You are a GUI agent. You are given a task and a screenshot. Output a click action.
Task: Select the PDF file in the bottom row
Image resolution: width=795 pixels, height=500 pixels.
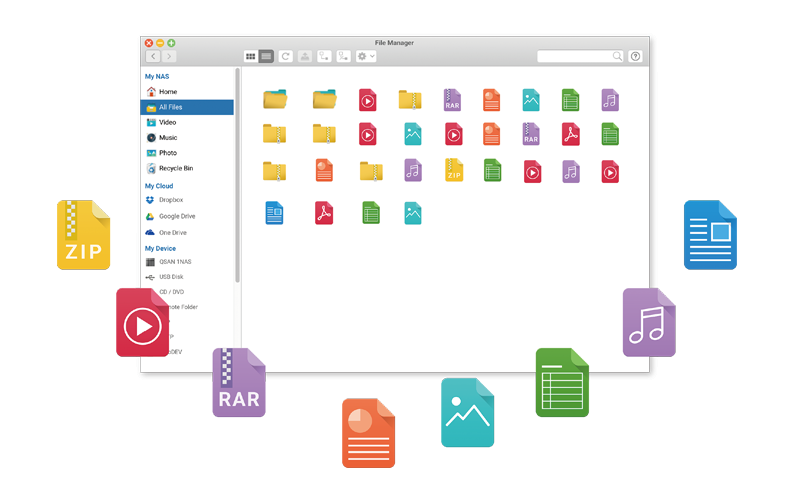pyautogui.click(x=324, y=213)
